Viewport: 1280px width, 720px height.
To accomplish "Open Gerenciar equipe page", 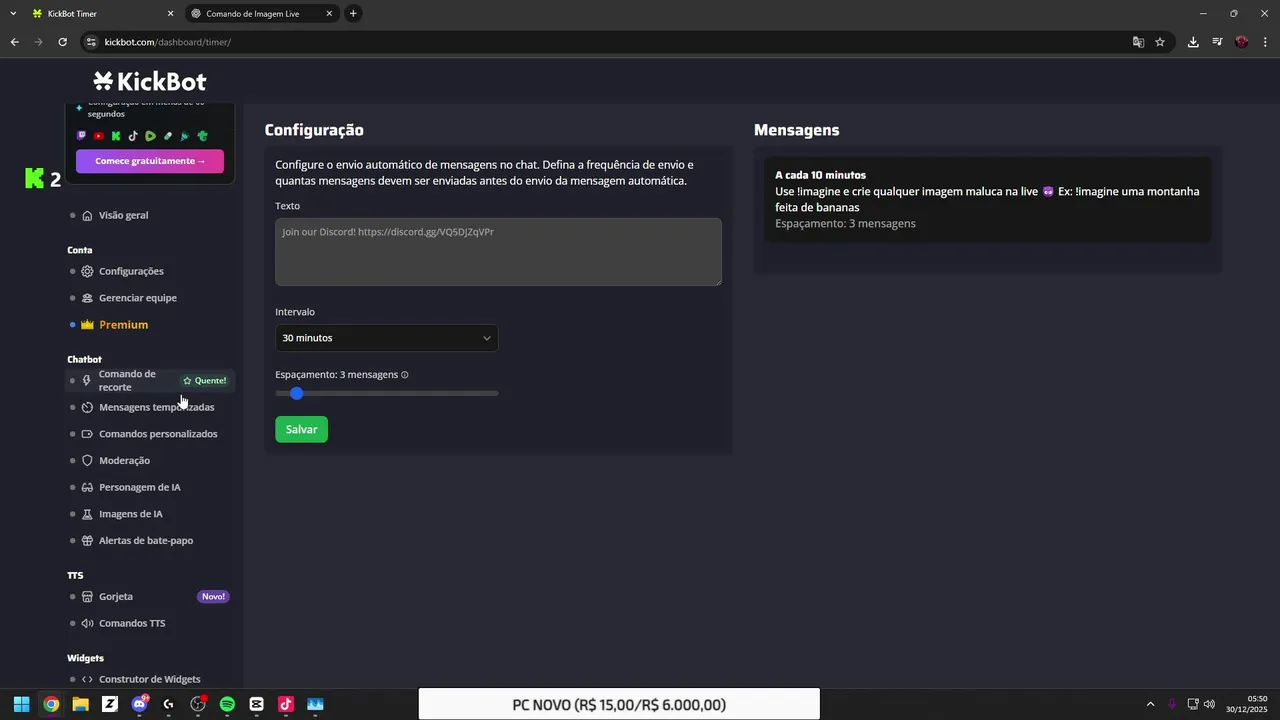I will coord(137,298).
